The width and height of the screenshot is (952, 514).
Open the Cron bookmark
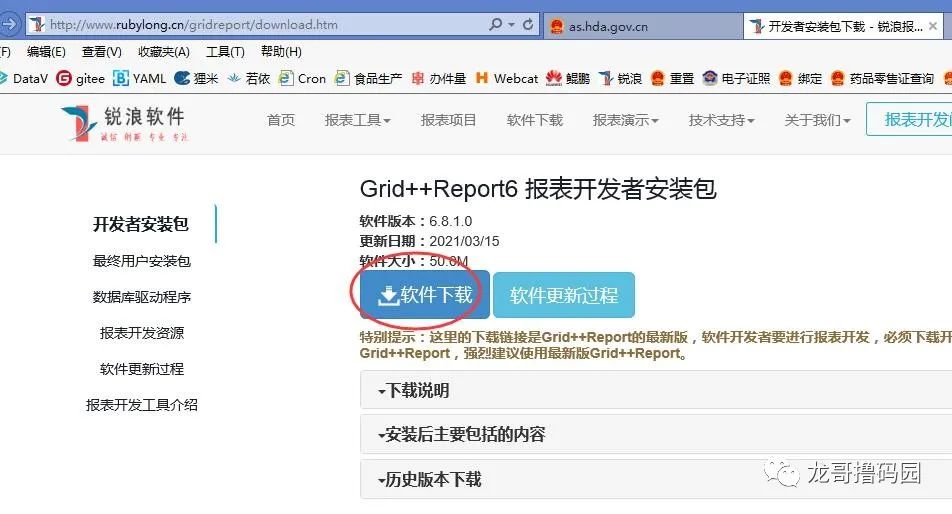tap(302, 78)
